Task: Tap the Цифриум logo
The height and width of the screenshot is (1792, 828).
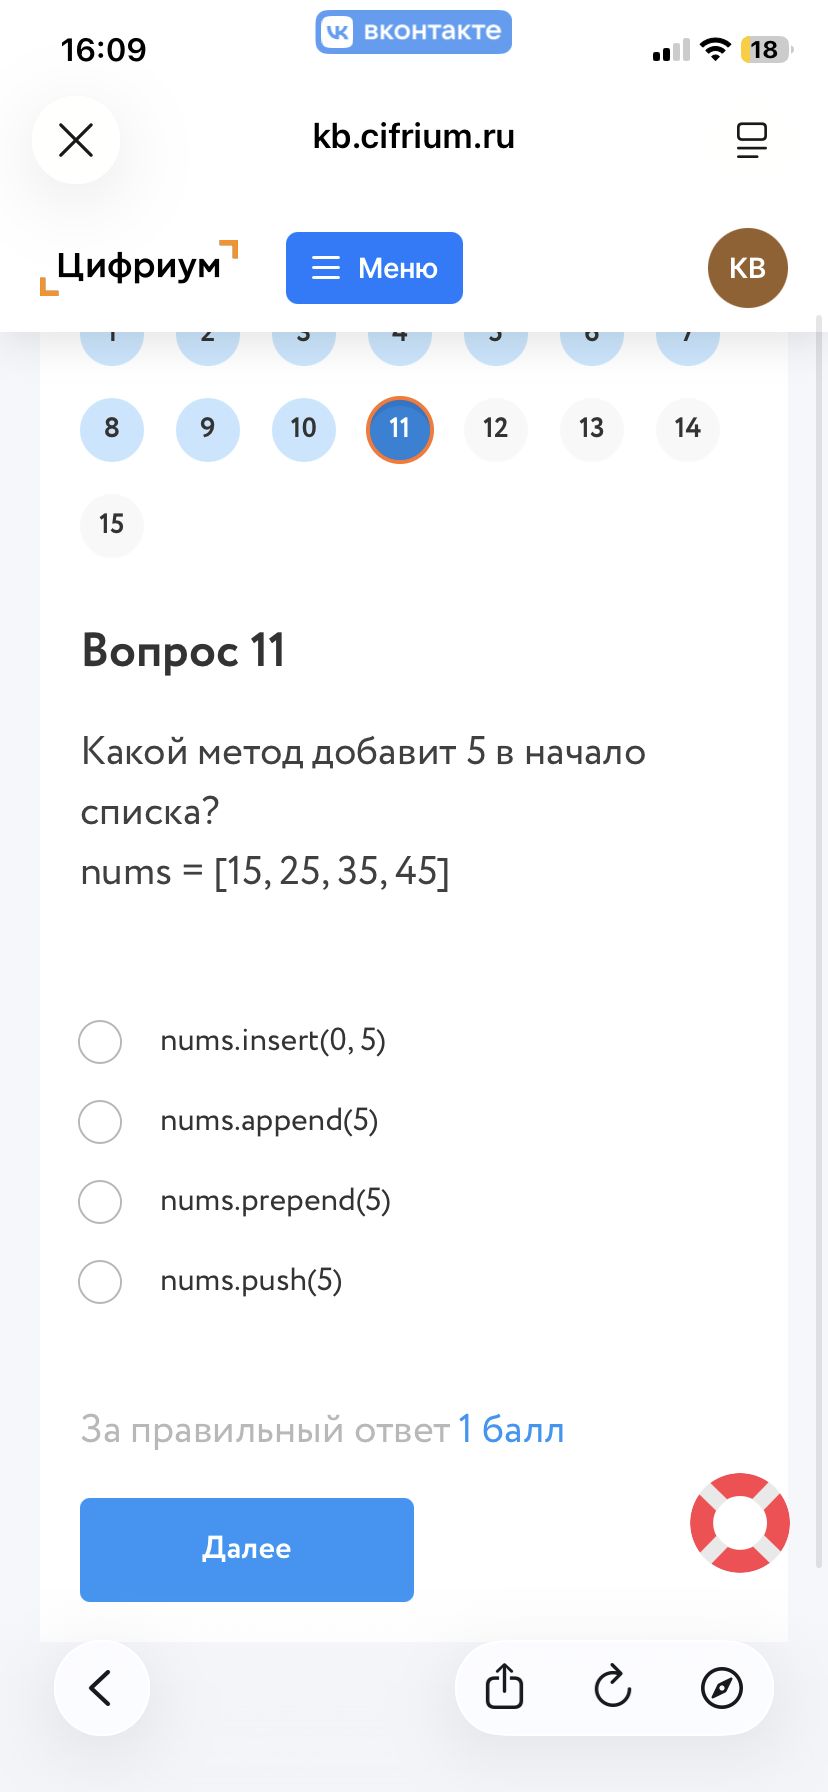Action: pyautogui.click(x=139, y=267)
